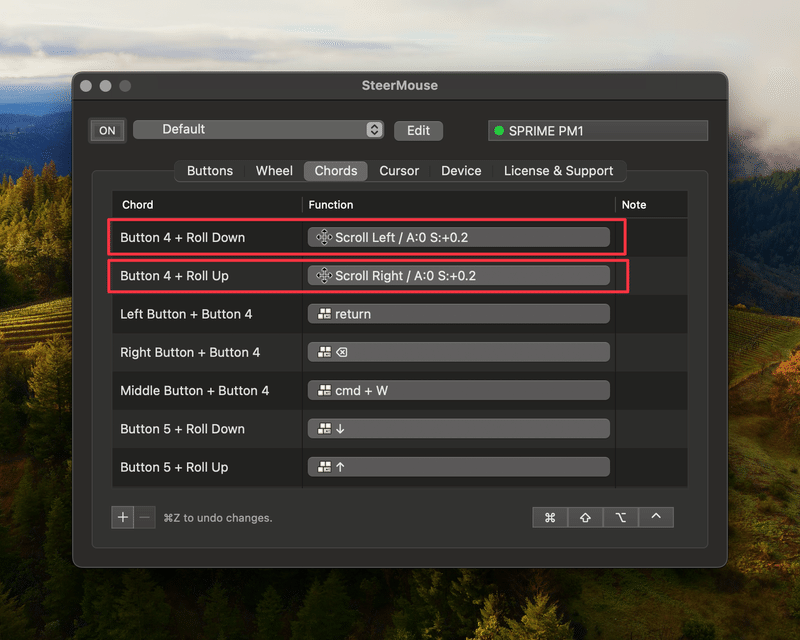Open the return function dropdown
The width and height of the screenshot is (800, 640).
(x=459, y=314)
